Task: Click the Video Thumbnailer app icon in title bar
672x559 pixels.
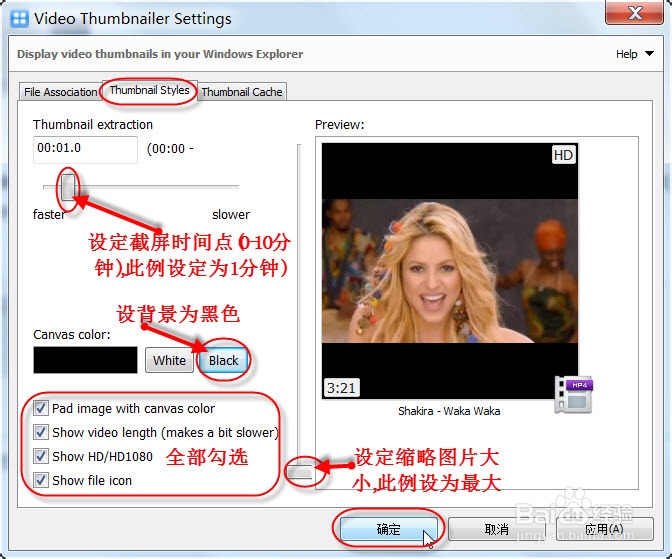Action: [x=19, y=19]
